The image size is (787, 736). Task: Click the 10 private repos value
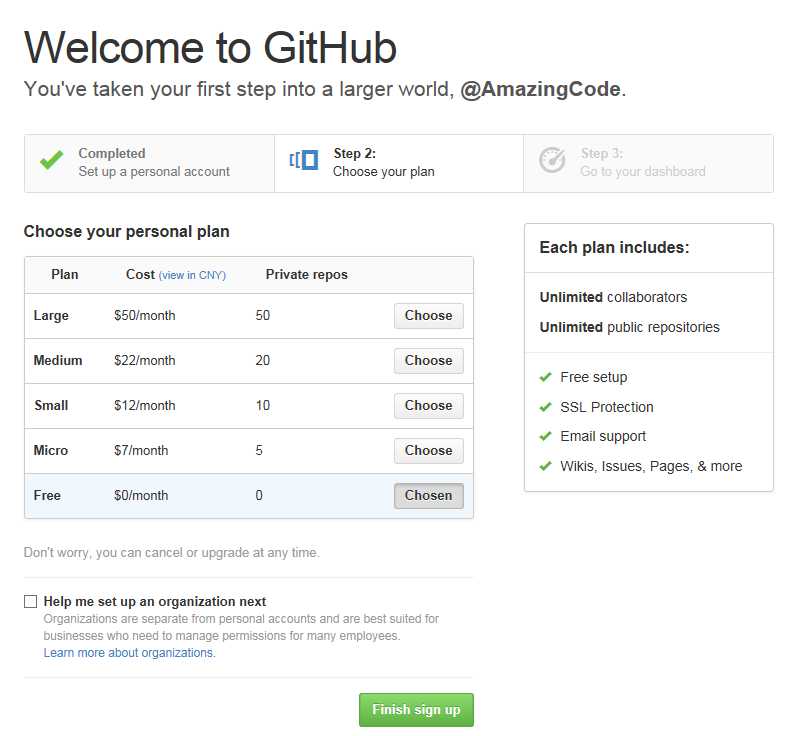click(x=263, y=405)
